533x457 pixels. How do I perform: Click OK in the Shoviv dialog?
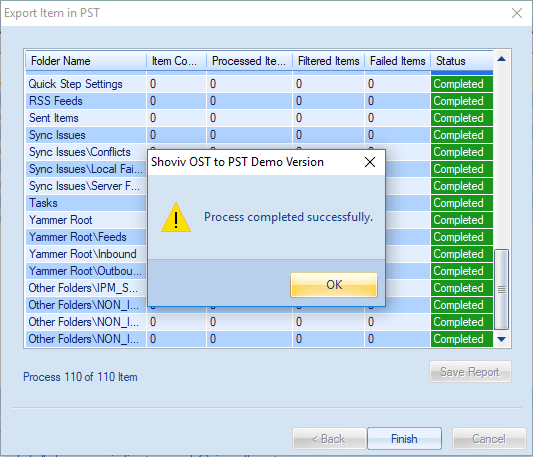tap(334, 285)
